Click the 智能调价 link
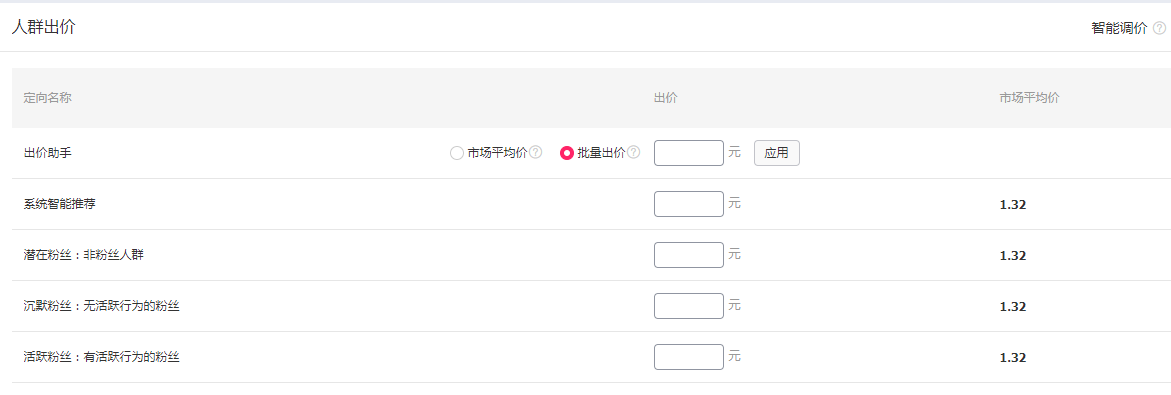 [1119, 28]
